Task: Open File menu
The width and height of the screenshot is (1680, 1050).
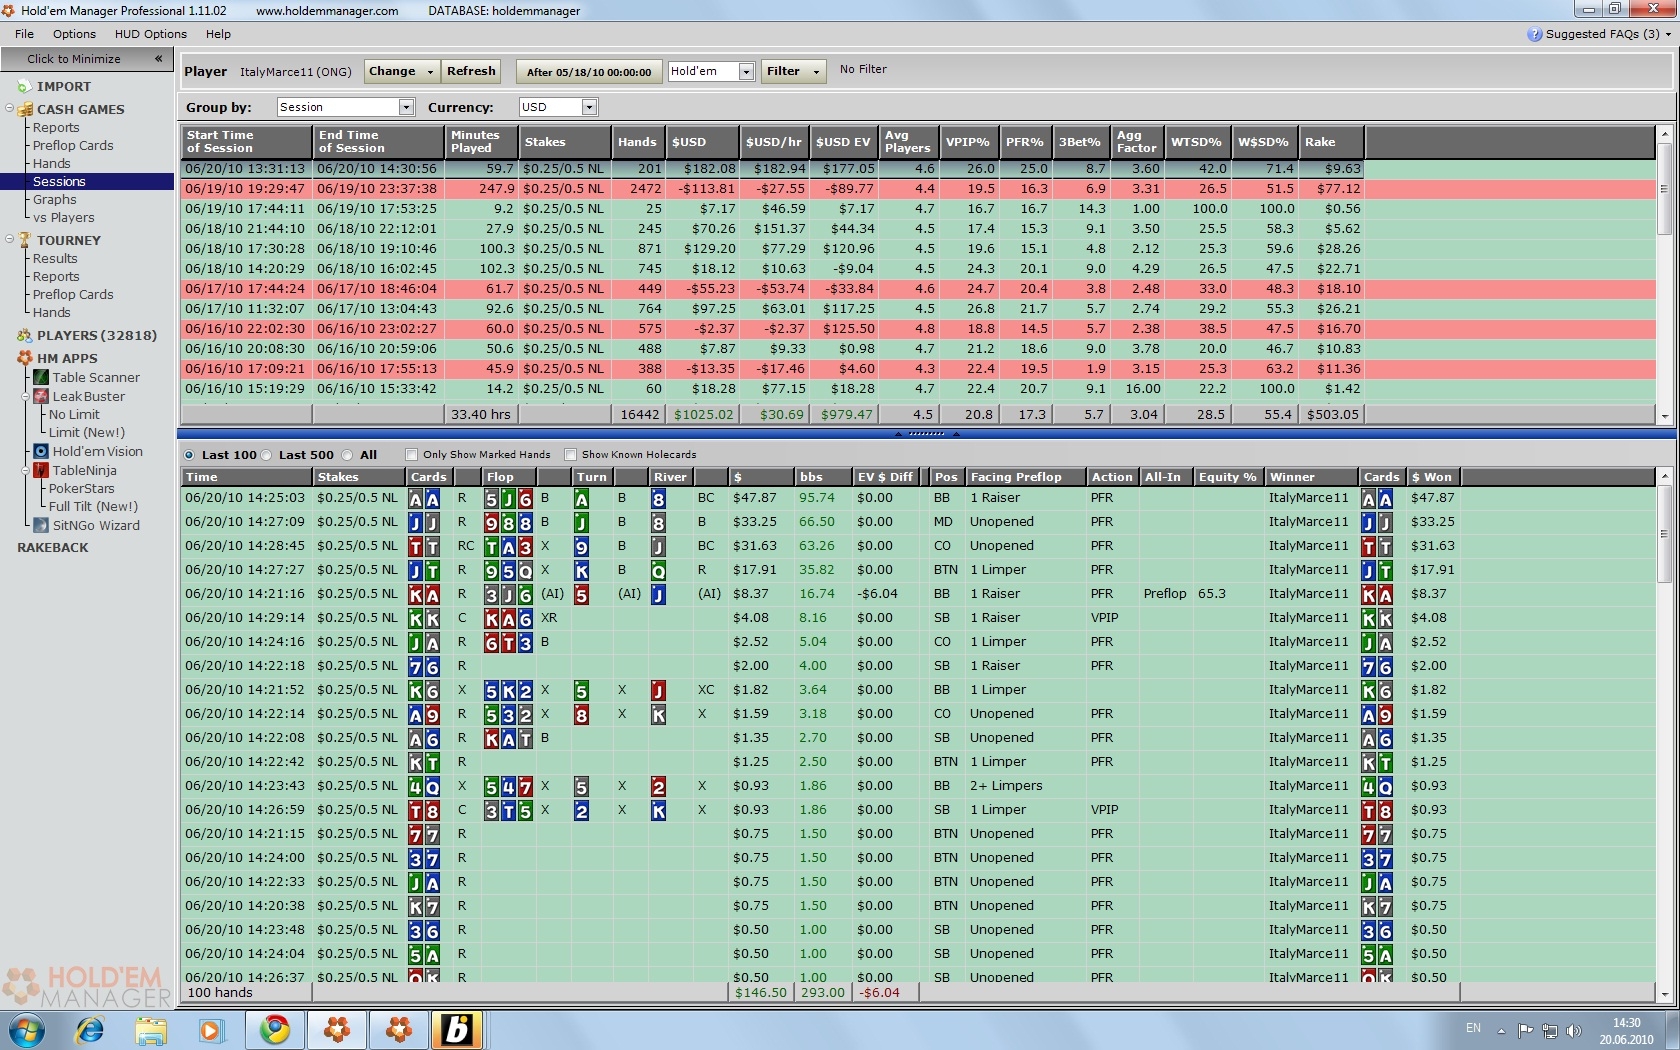Action: [25, 34]
